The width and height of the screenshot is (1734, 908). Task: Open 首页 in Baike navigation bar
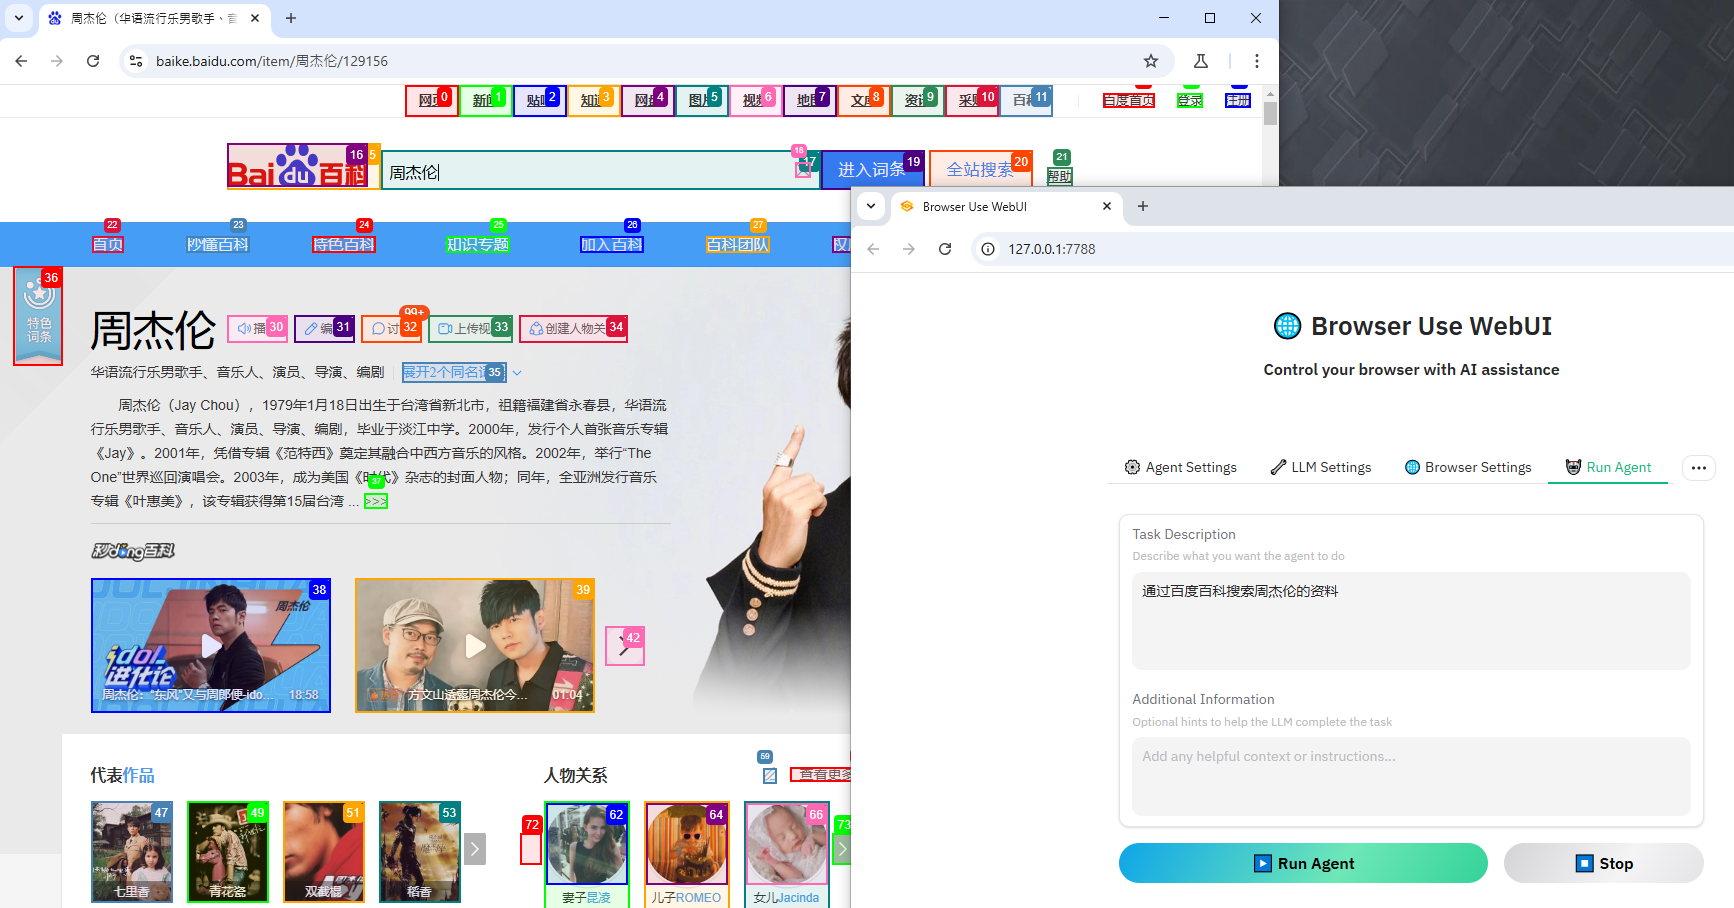(108, 244)
